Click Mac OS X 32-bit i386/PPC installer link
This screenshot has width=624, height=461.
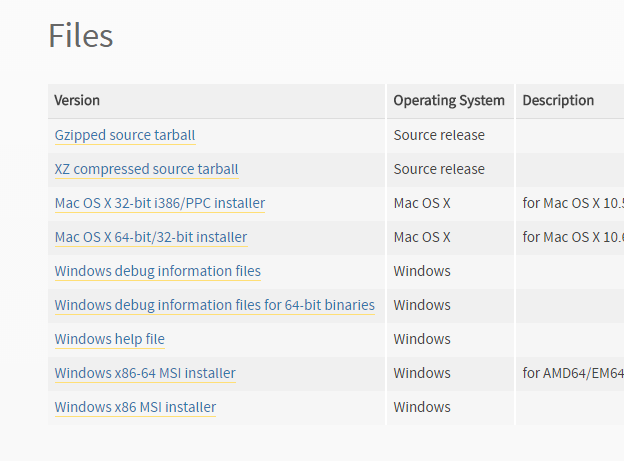pyautogui.click(x=160, y=203)
